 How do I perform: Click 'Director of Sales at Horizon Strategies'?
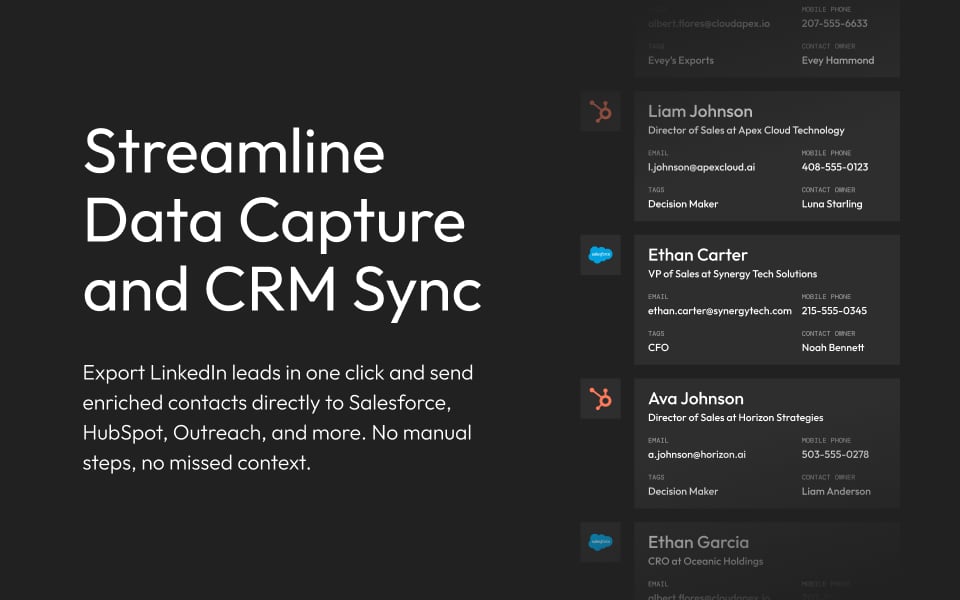tap(735, 418)
